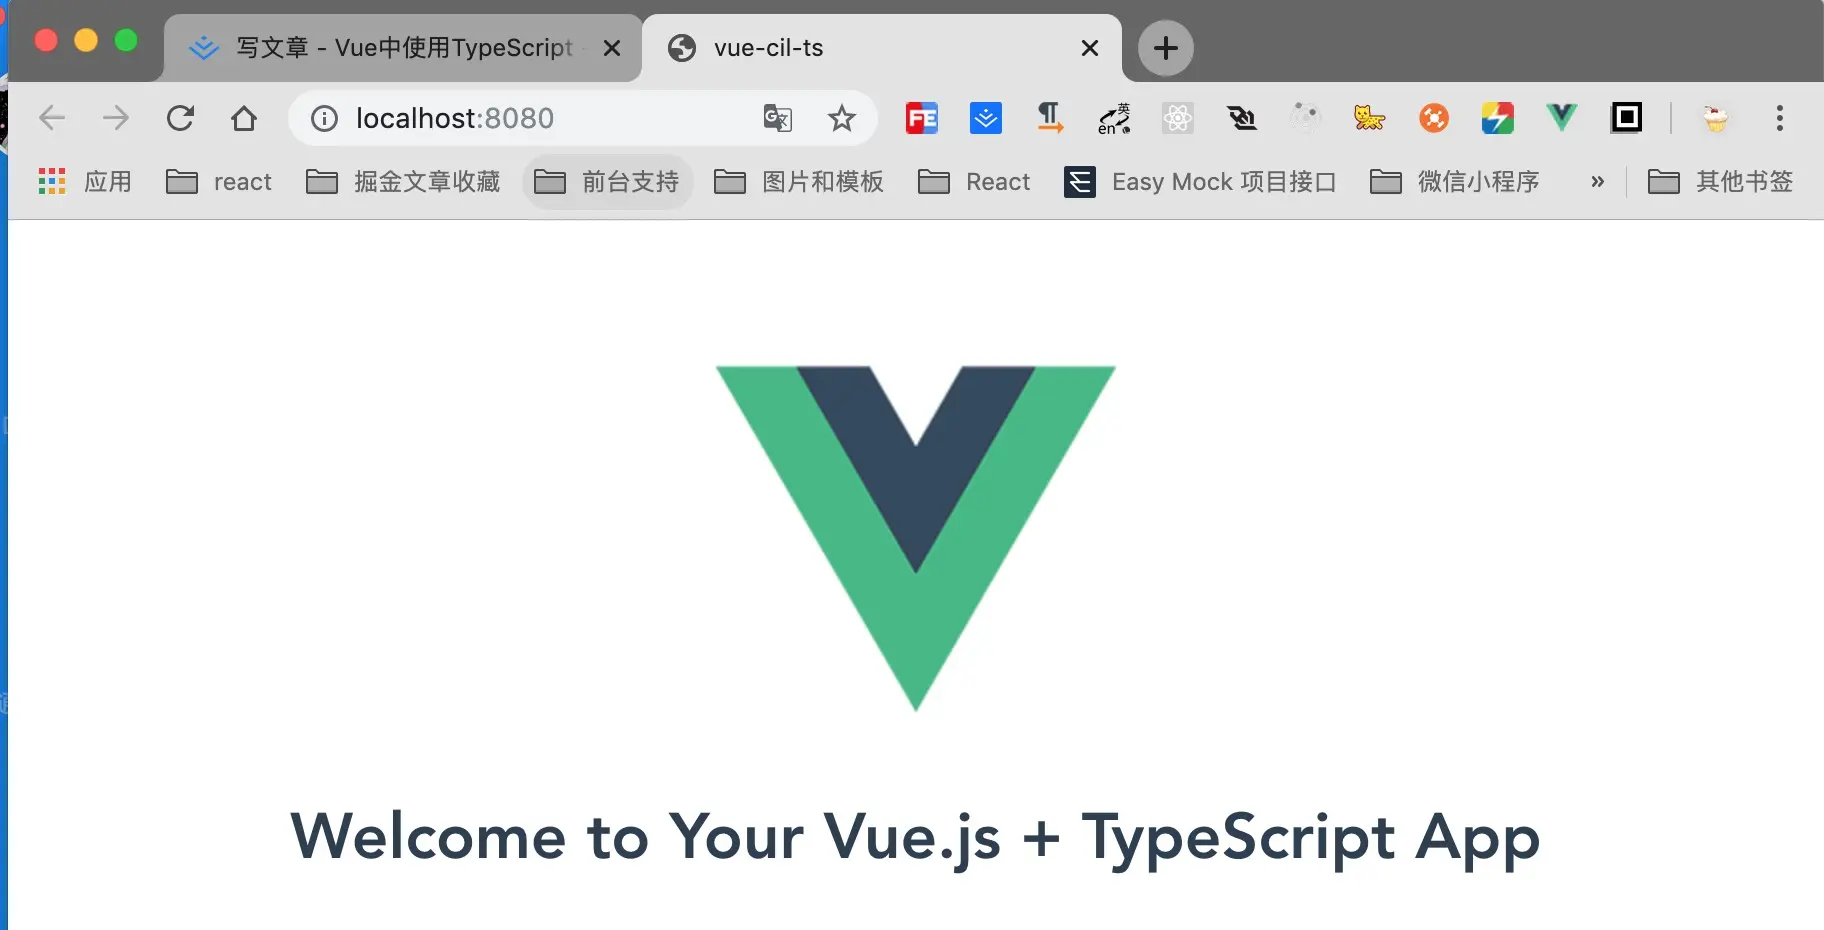Open the black eye-slash extension

click(x=1242, y=118)
